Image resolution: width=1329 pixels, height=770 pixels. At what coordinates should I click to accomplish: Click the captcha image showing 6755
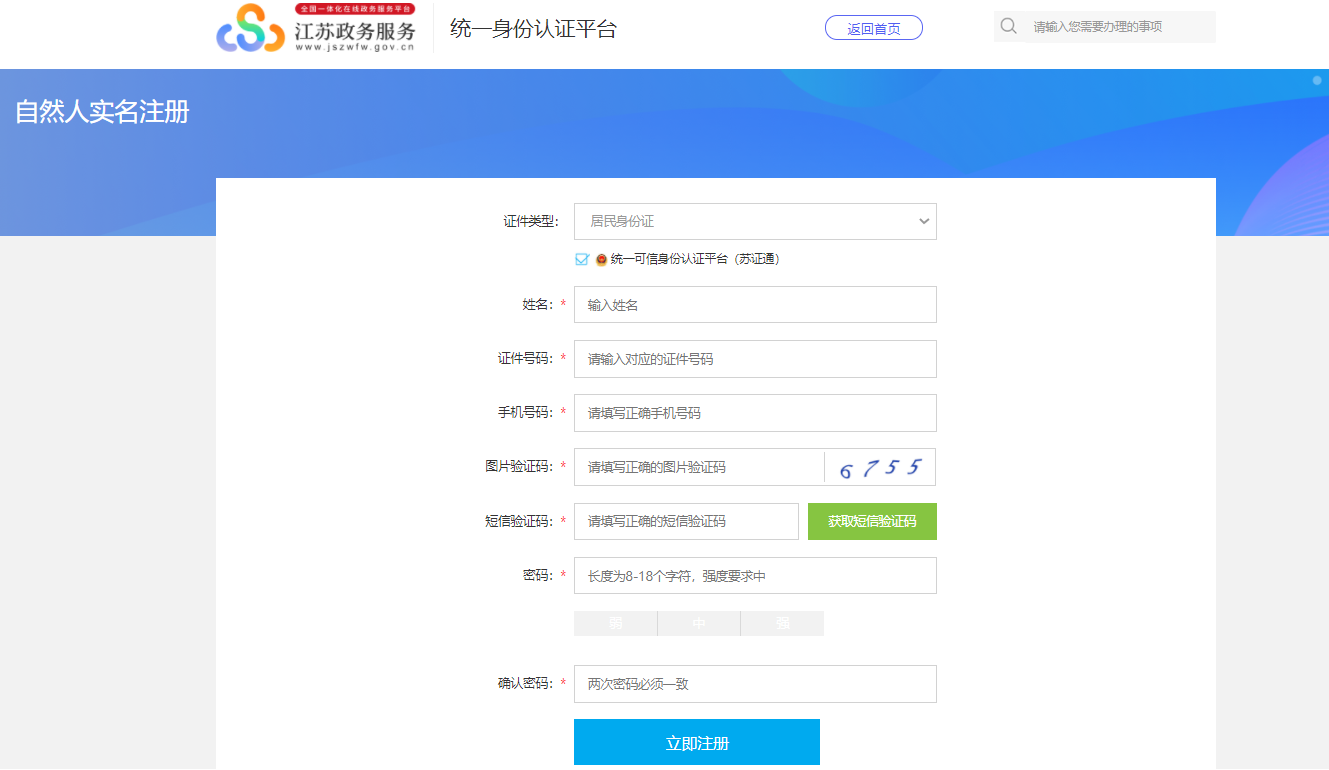pyautogui.click(x=881, y=466)
